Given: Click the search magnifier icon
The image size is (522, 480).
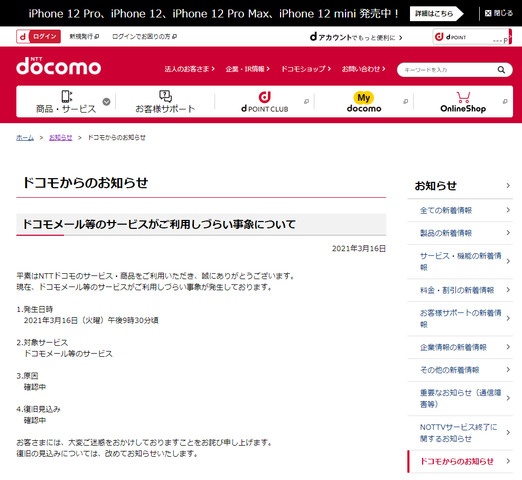Looking at the screenshot, I should click(501, 70).
